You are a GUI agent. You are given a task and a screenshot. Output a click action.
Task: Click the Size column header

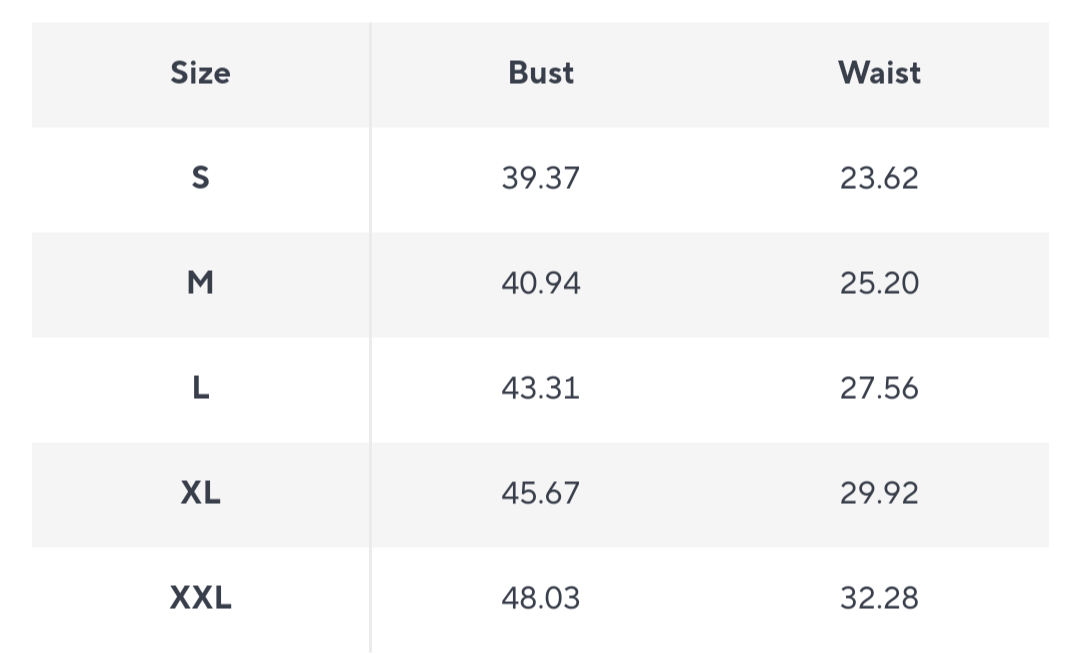click(x=200, y=73)
